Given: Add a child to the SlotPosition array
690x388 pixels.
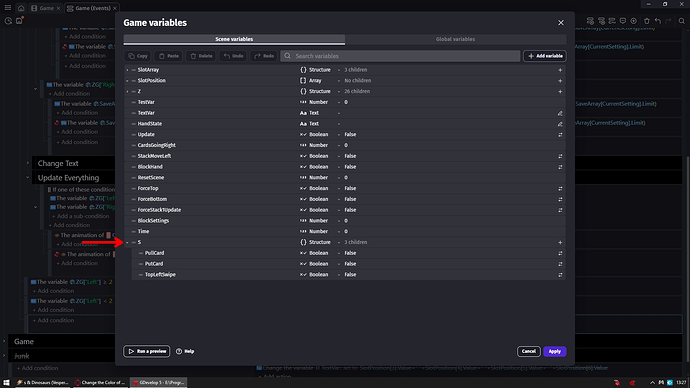Looking at the screenshot, I should pyautogui.click(x=560, y=81).
